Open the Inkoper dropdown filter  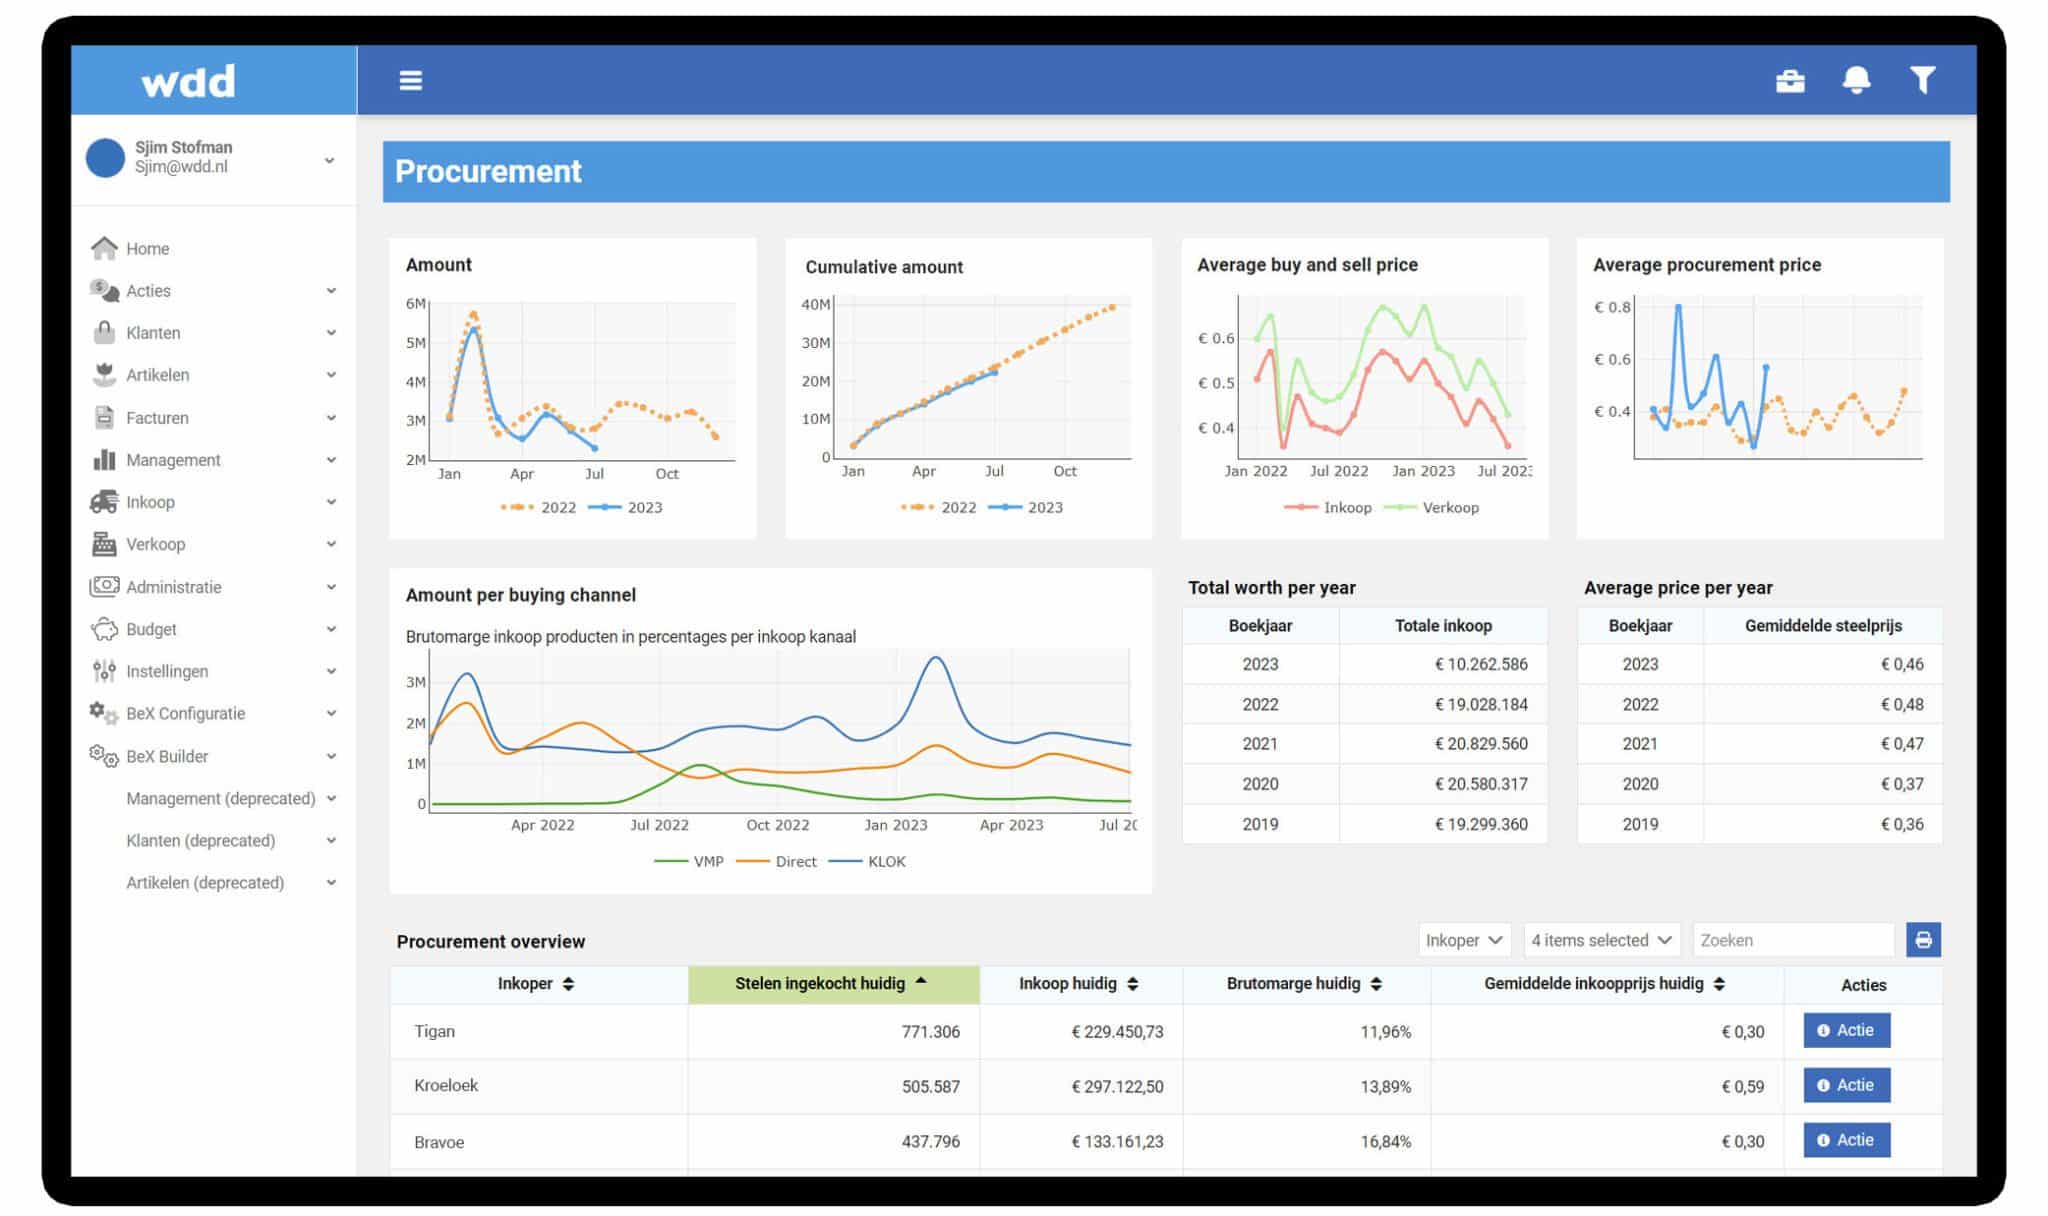pos(1463,940)
